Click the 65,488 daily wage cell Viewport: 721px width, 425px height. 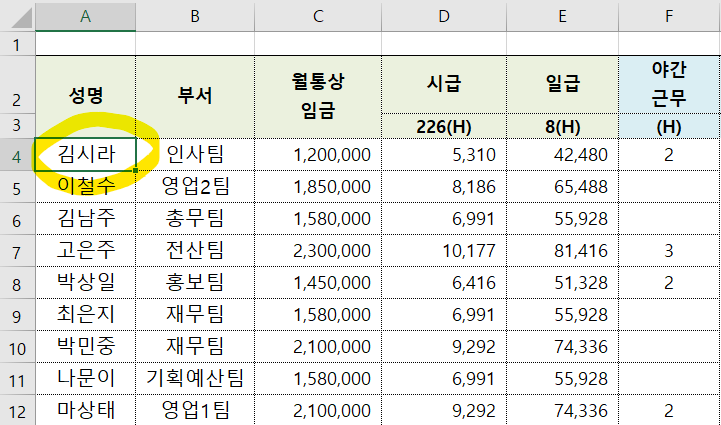tap(562, 186)
